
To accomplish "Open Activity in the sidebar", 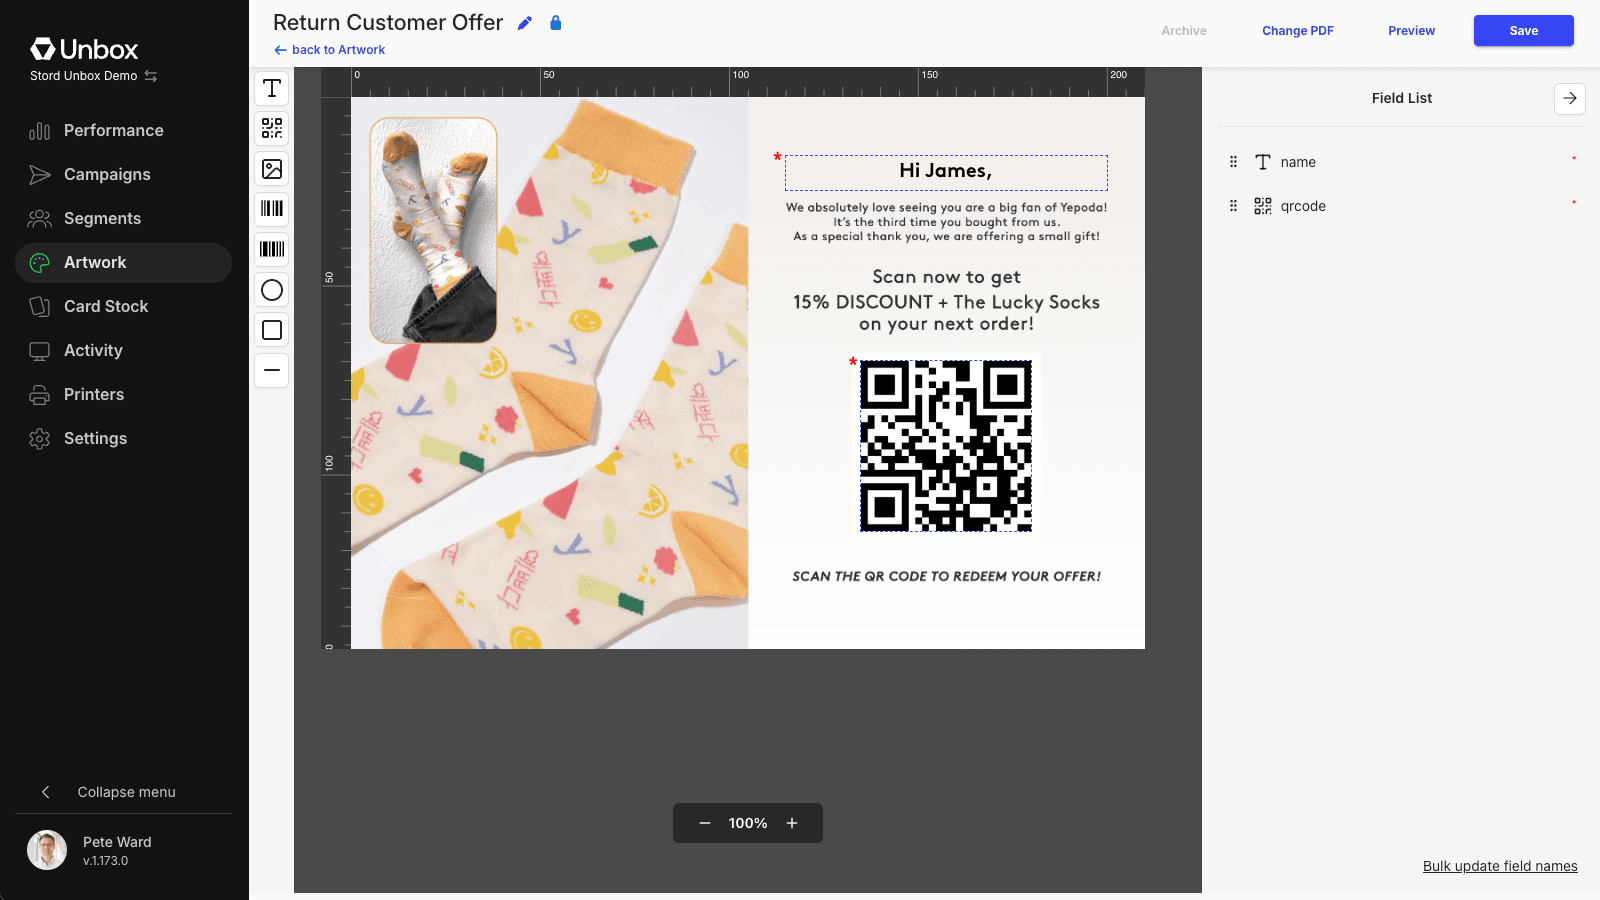I will pos(124,350).
